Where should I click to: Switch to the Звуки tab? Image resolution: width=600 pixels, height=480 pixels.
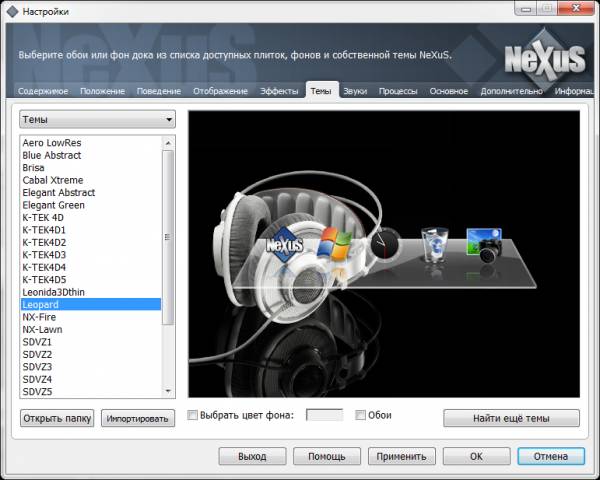(x=355, y=91)
